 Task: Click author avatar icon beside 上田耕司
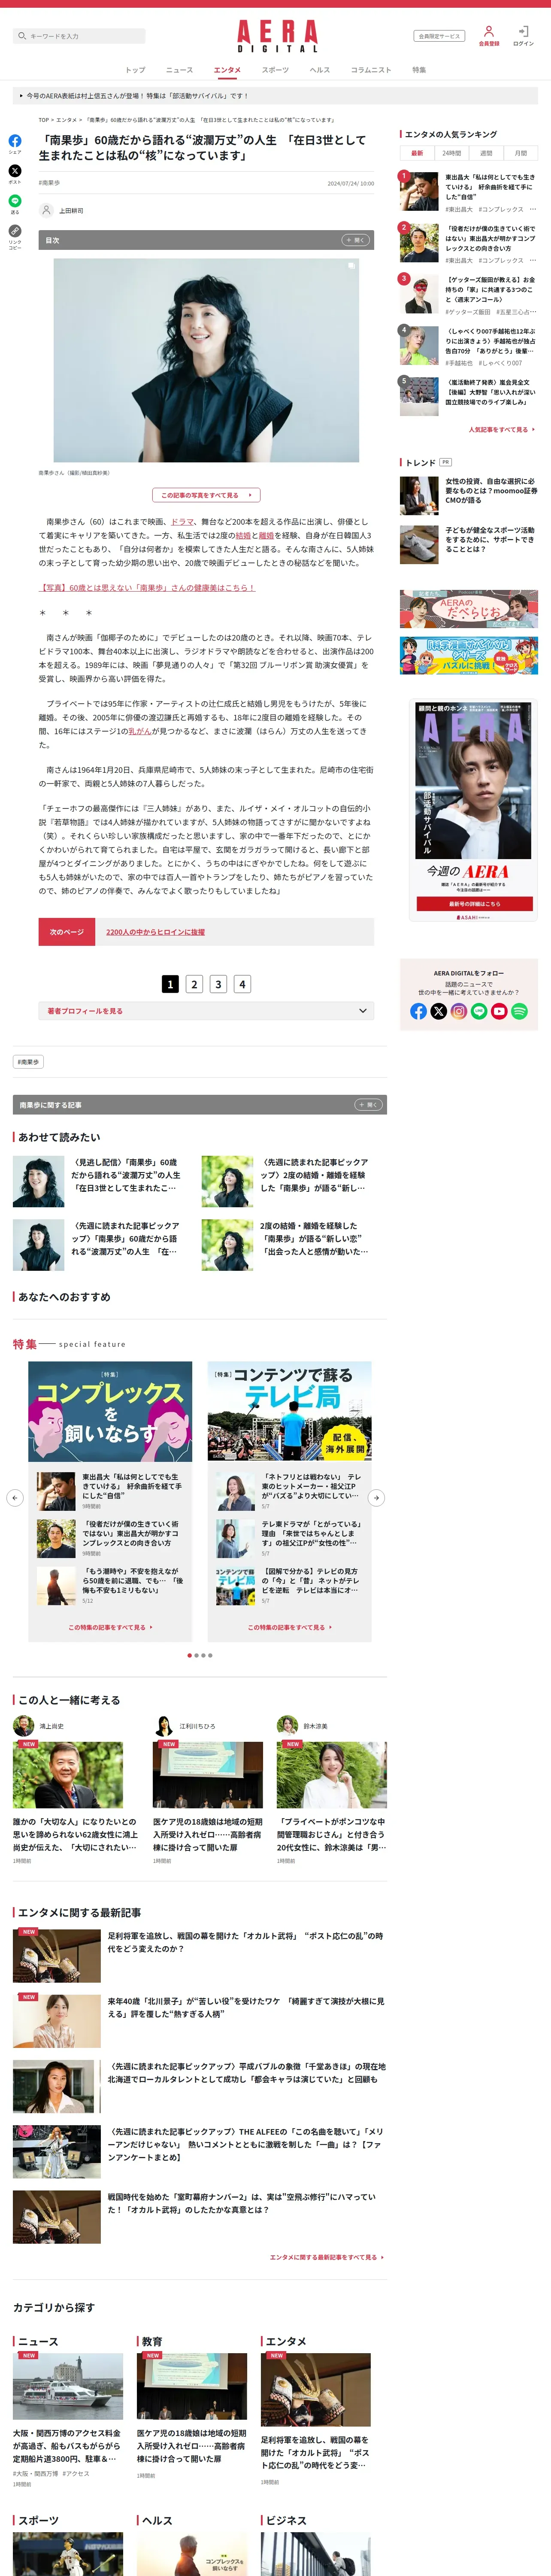pos(46,210)
